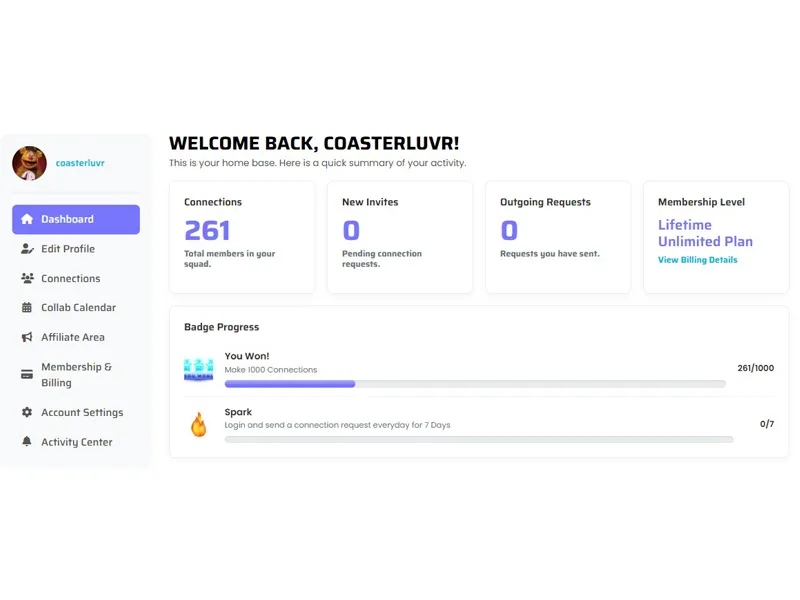Open Account Settings from the sidebar
This screenshot has width=800, height=600.
click(82, 412)
